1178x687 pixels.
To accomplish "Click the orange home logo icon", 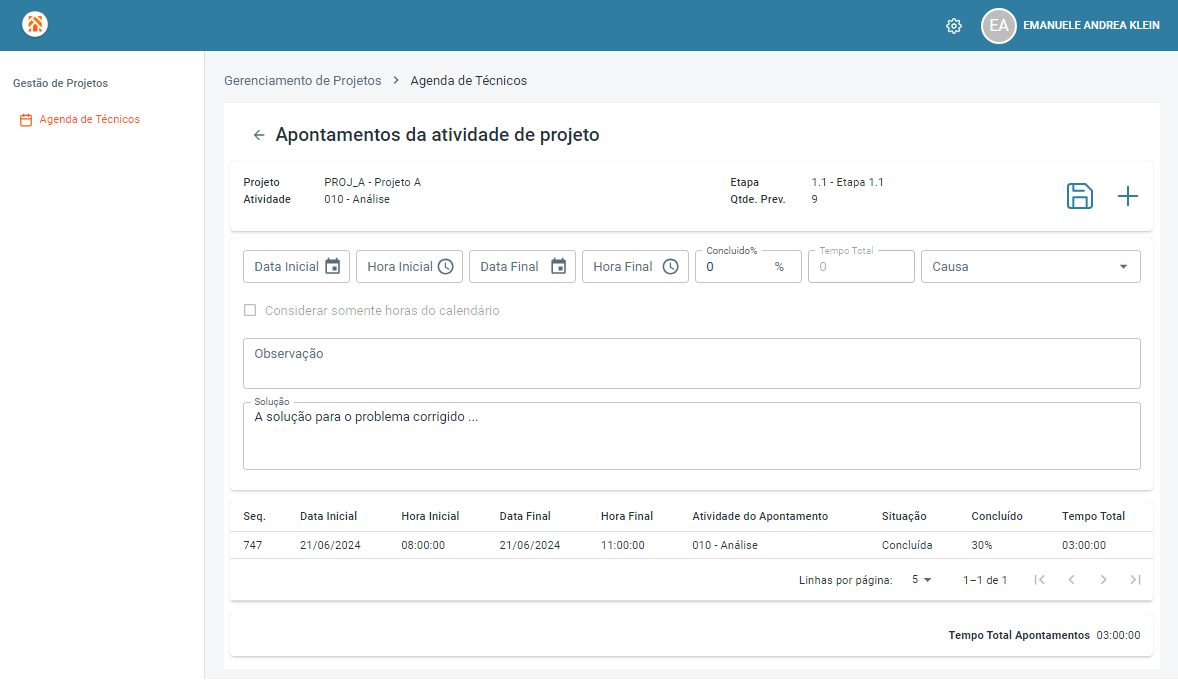I will [x=35, y=24].
